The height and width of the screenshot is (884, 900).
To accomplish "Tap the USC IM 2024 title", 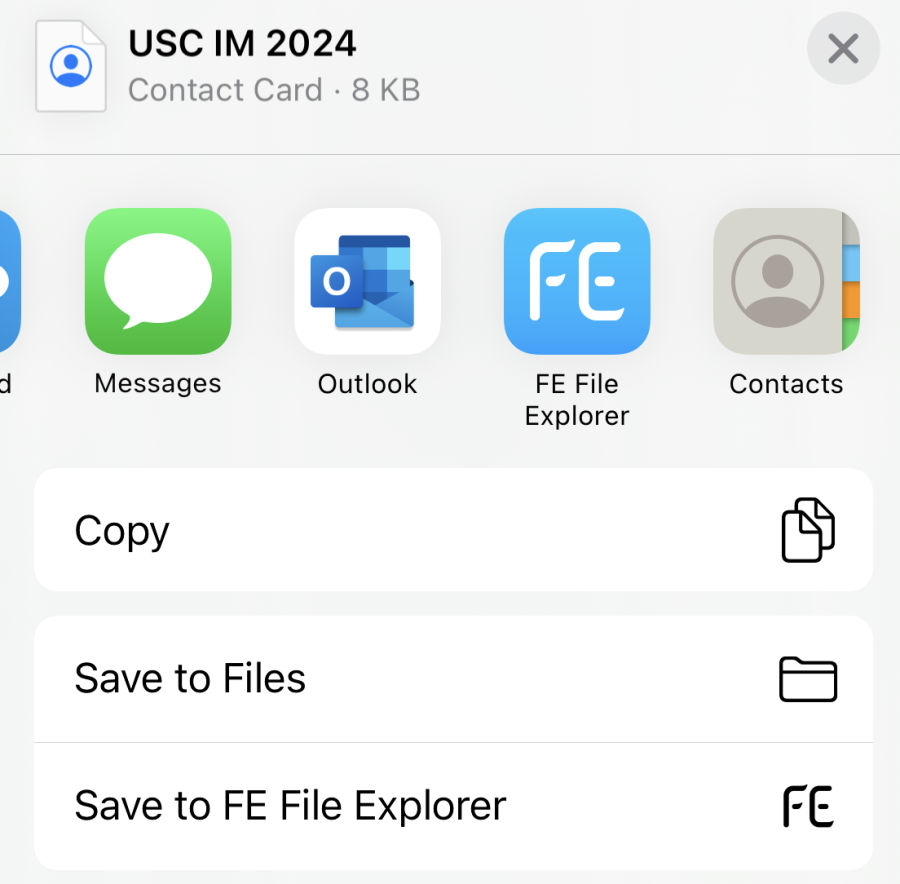I will 242,44.
